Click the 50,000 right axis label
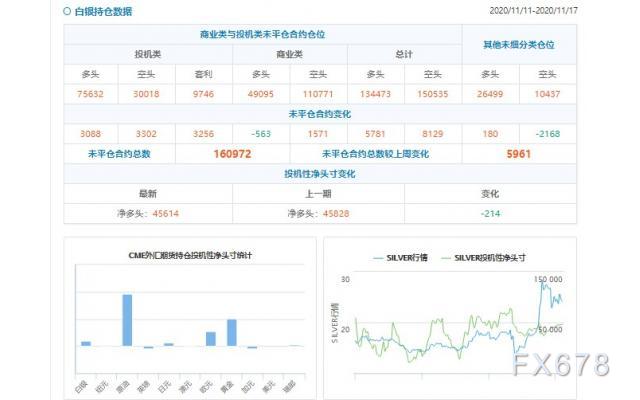The width and height of the screenshot is (640, 400). click(x=550, y=329)
